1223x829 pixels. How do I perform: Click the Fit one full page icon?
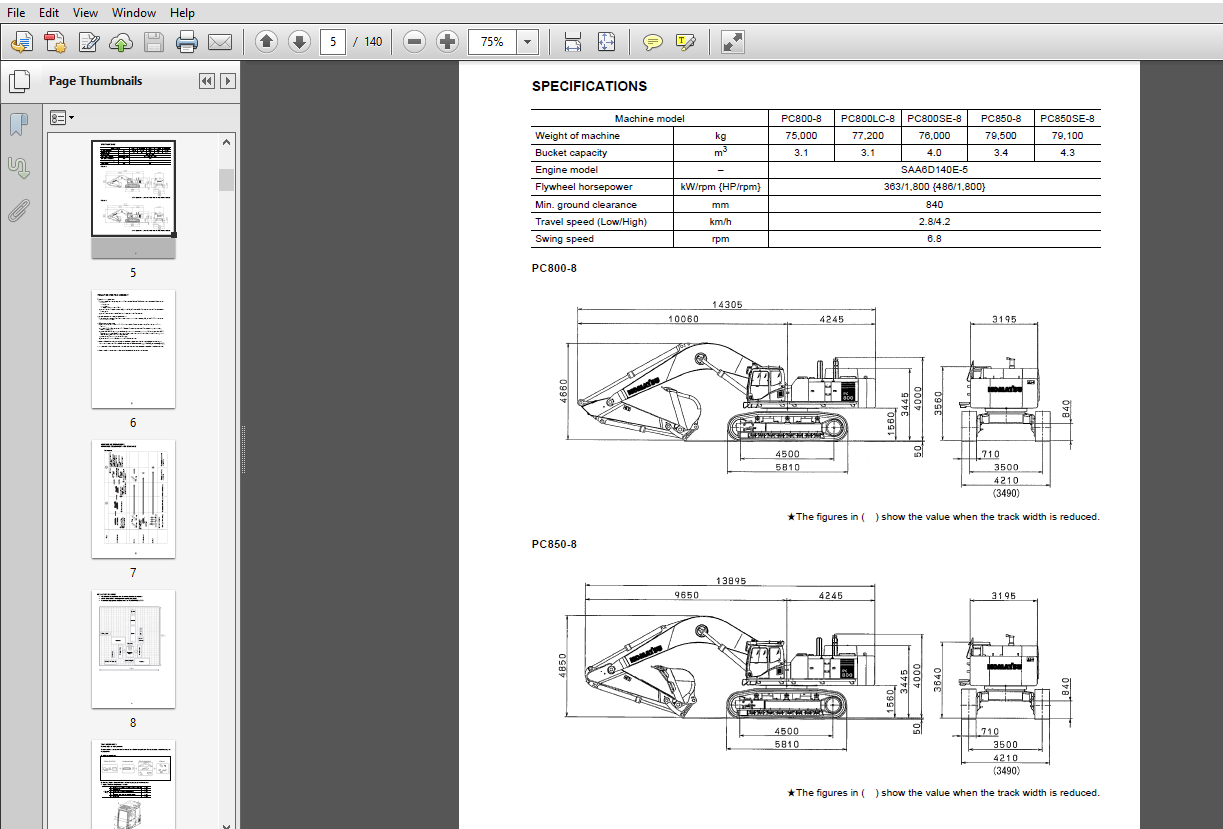pos(606,42)
